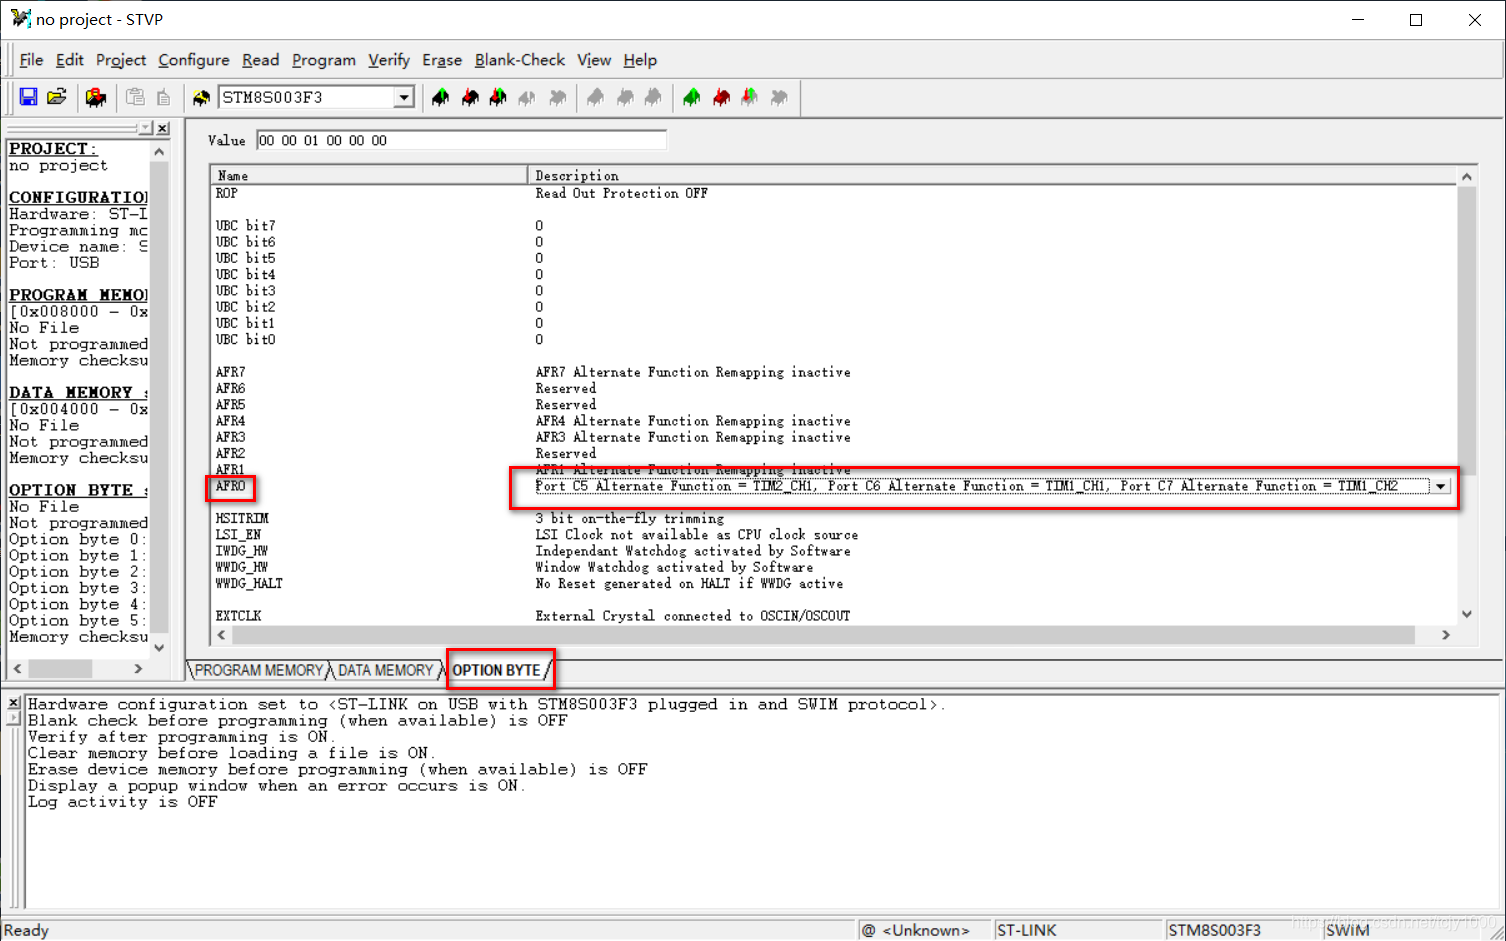Open the Read menu
The height and width of the screenshot is (941, 1506).
pos(260,60)
